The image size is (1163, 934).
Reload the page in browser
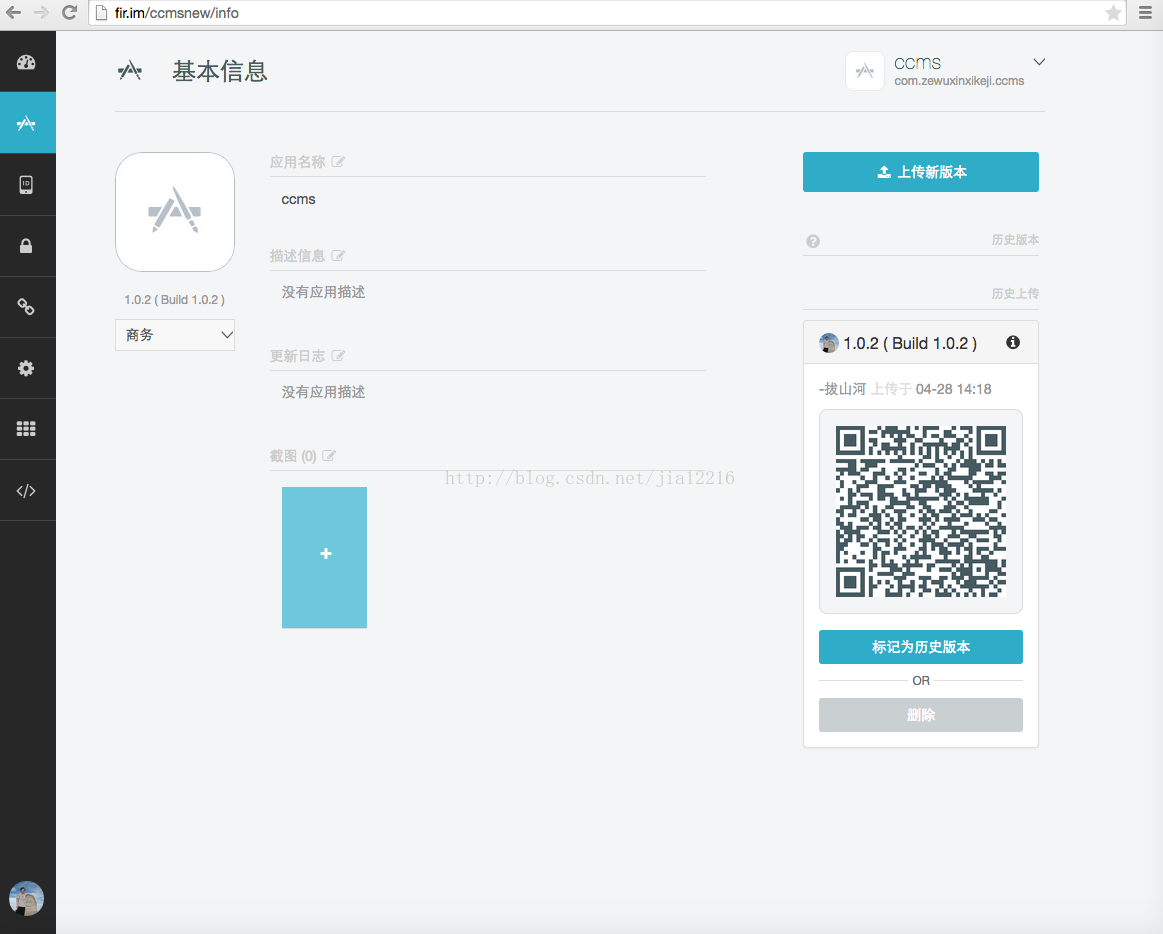pos(70,13)
